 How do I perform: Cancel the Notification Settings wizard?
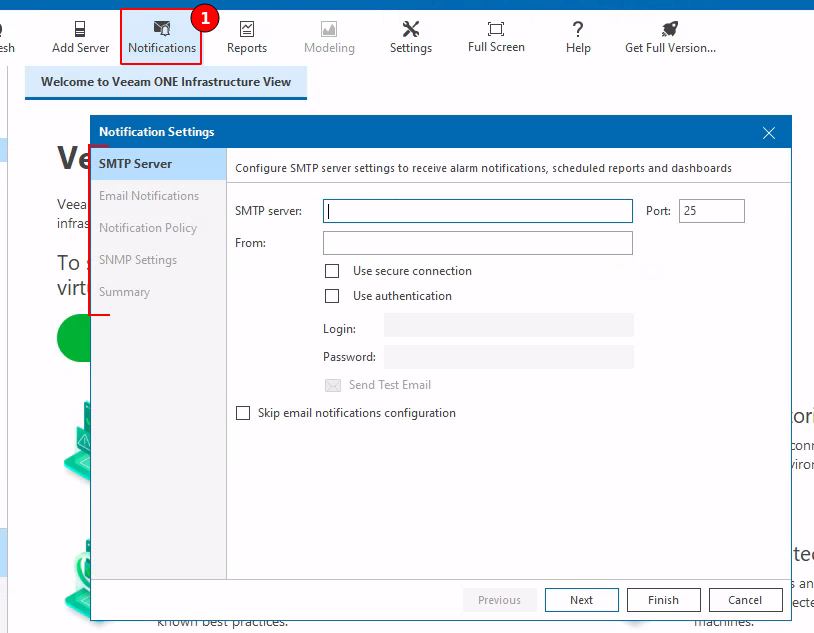(x=745, y=600)
